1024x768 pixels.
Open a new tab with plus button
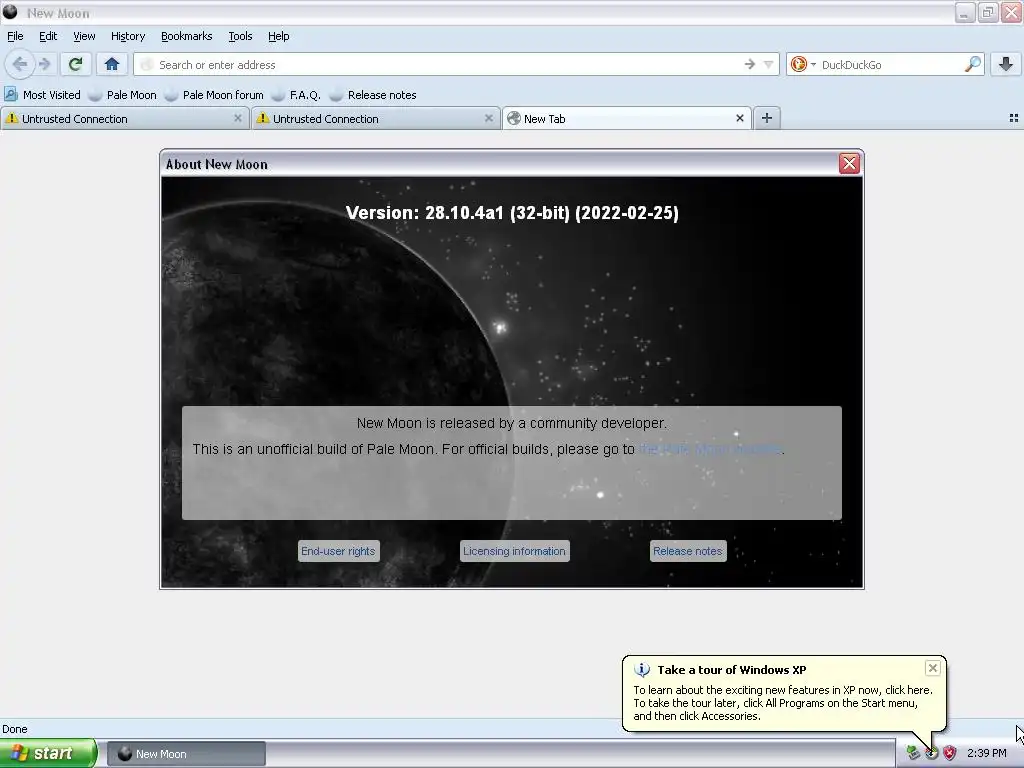tap(767, 118)
